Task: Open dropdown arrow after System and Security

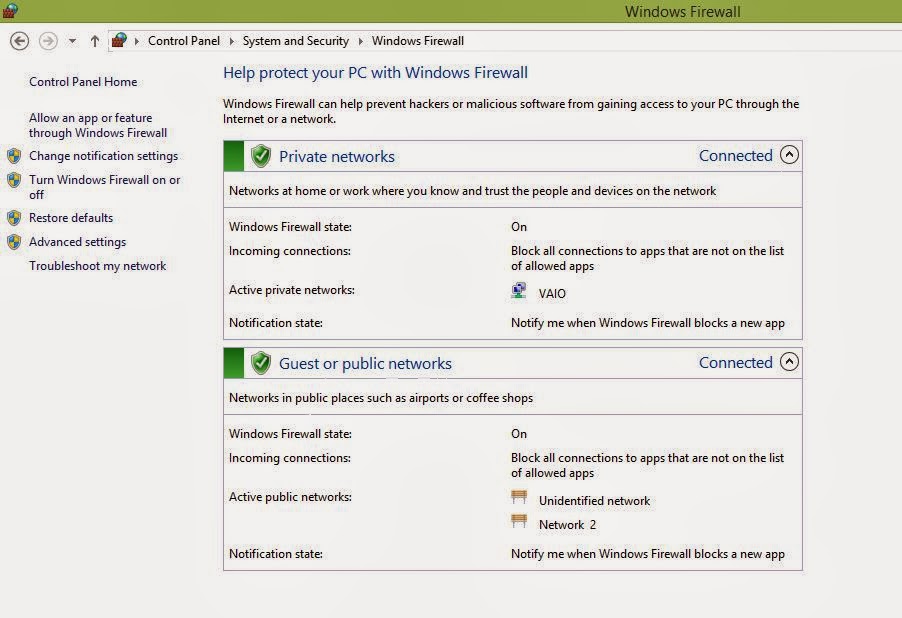Action: click(x=361, y=41)
